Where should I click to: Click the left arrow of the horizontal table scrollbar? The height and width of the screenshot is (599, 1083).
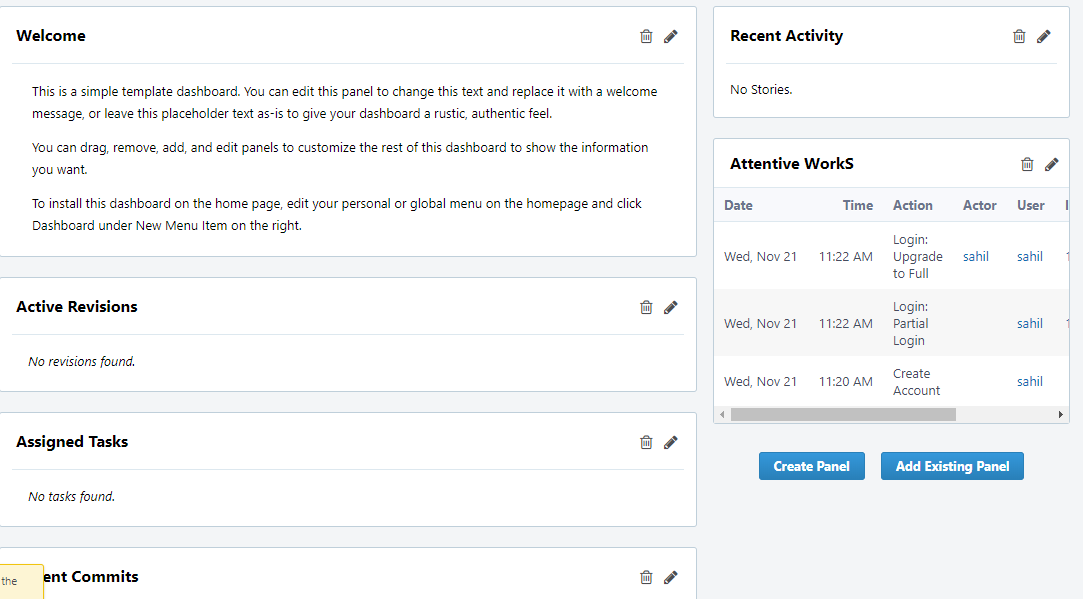tap(722, 415)
